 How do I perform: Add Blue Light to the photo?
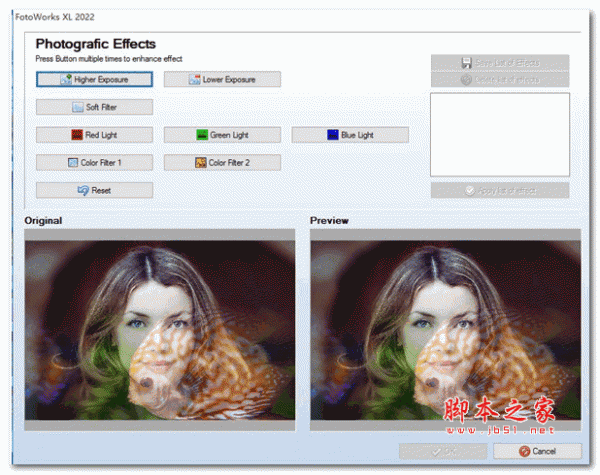click(x=350, y=135)
